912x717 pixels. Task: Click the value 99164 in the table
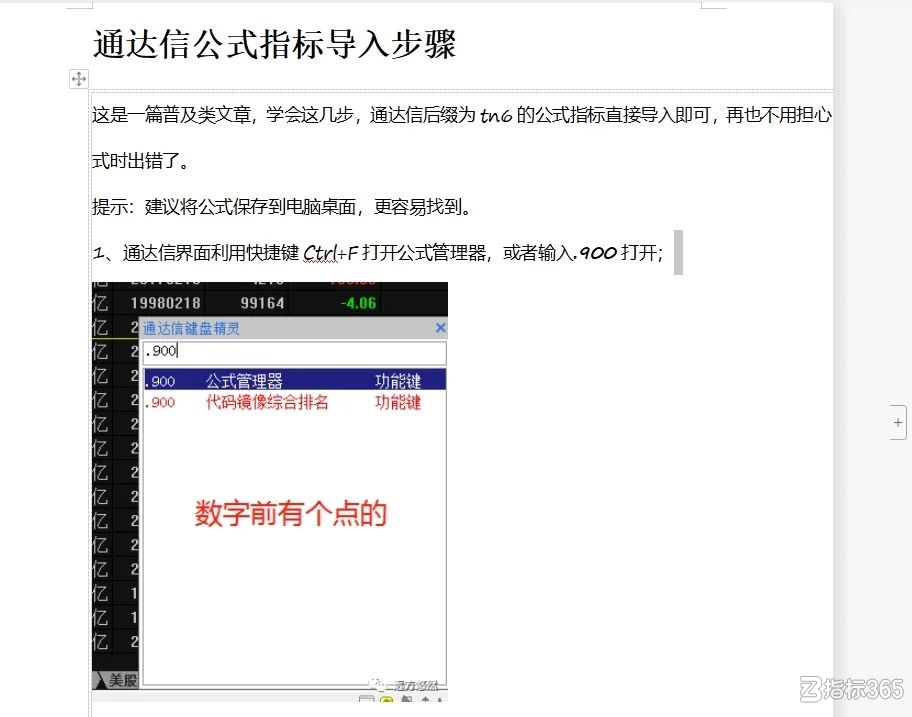(262, 303)
